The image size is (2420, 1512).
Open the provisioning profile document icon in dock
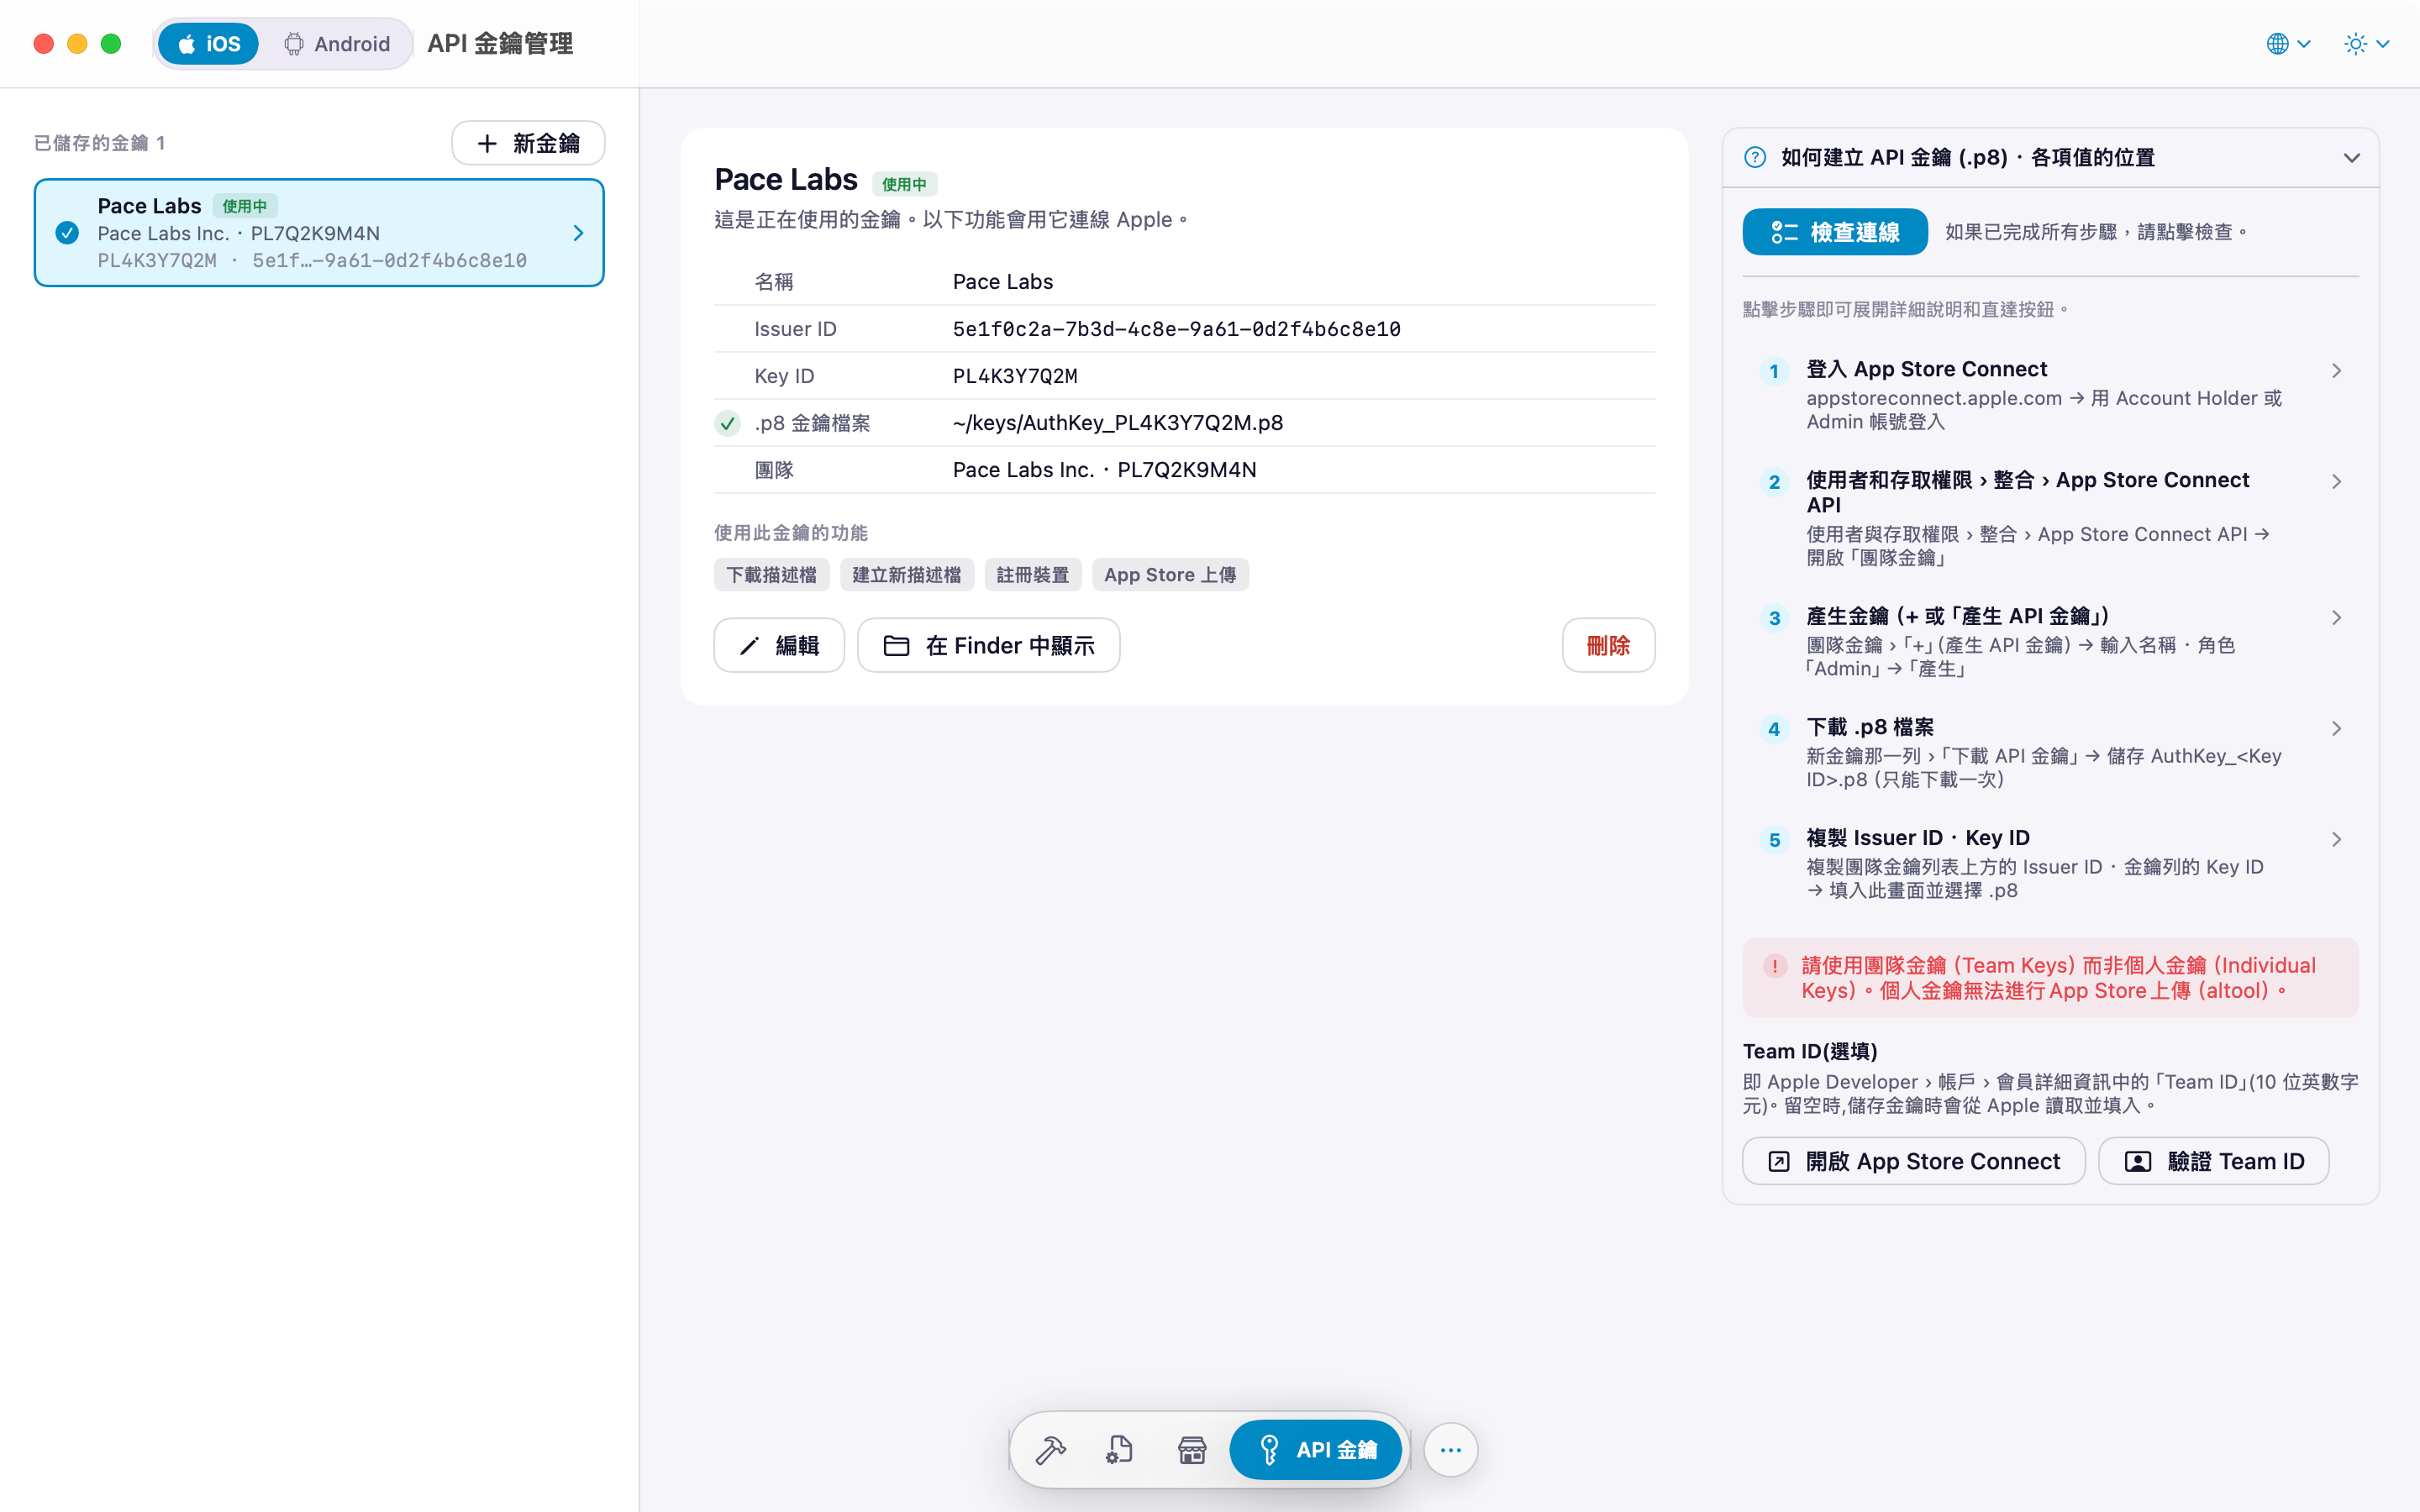[1120, 1449]
